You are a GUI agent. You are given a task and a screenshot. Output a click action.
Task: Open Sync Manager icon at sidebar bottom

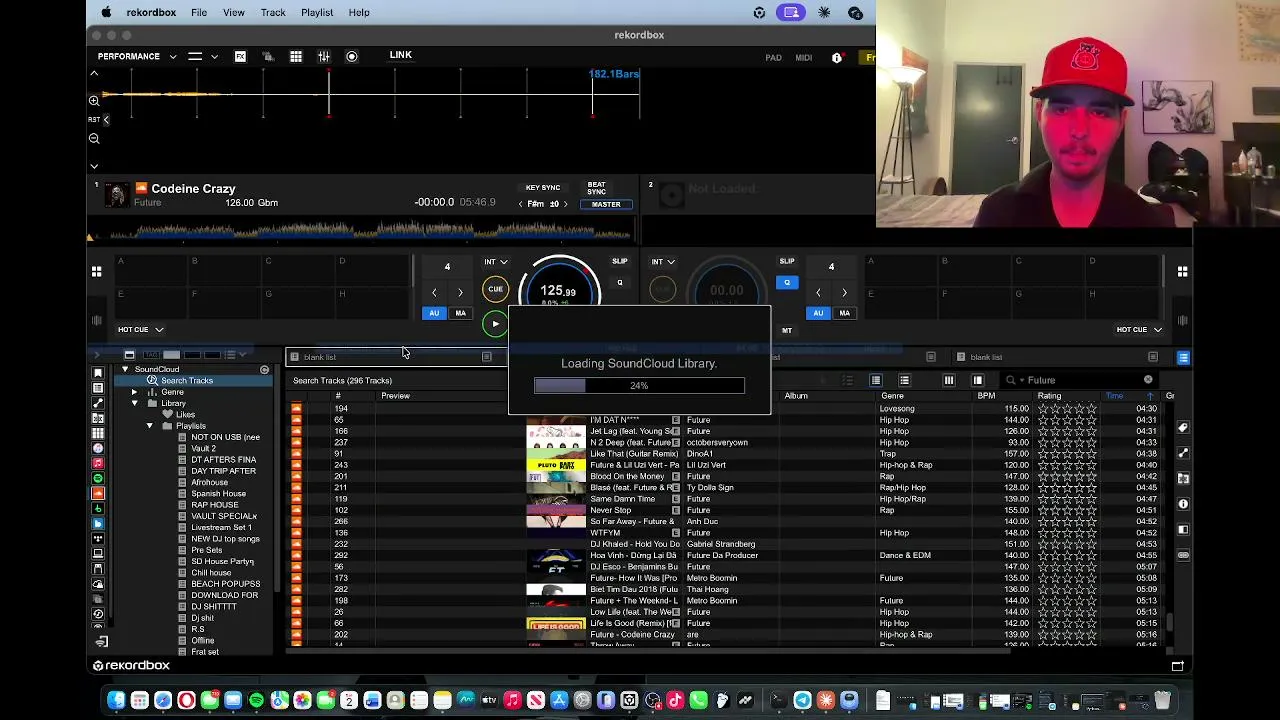(x=101, y=642)
